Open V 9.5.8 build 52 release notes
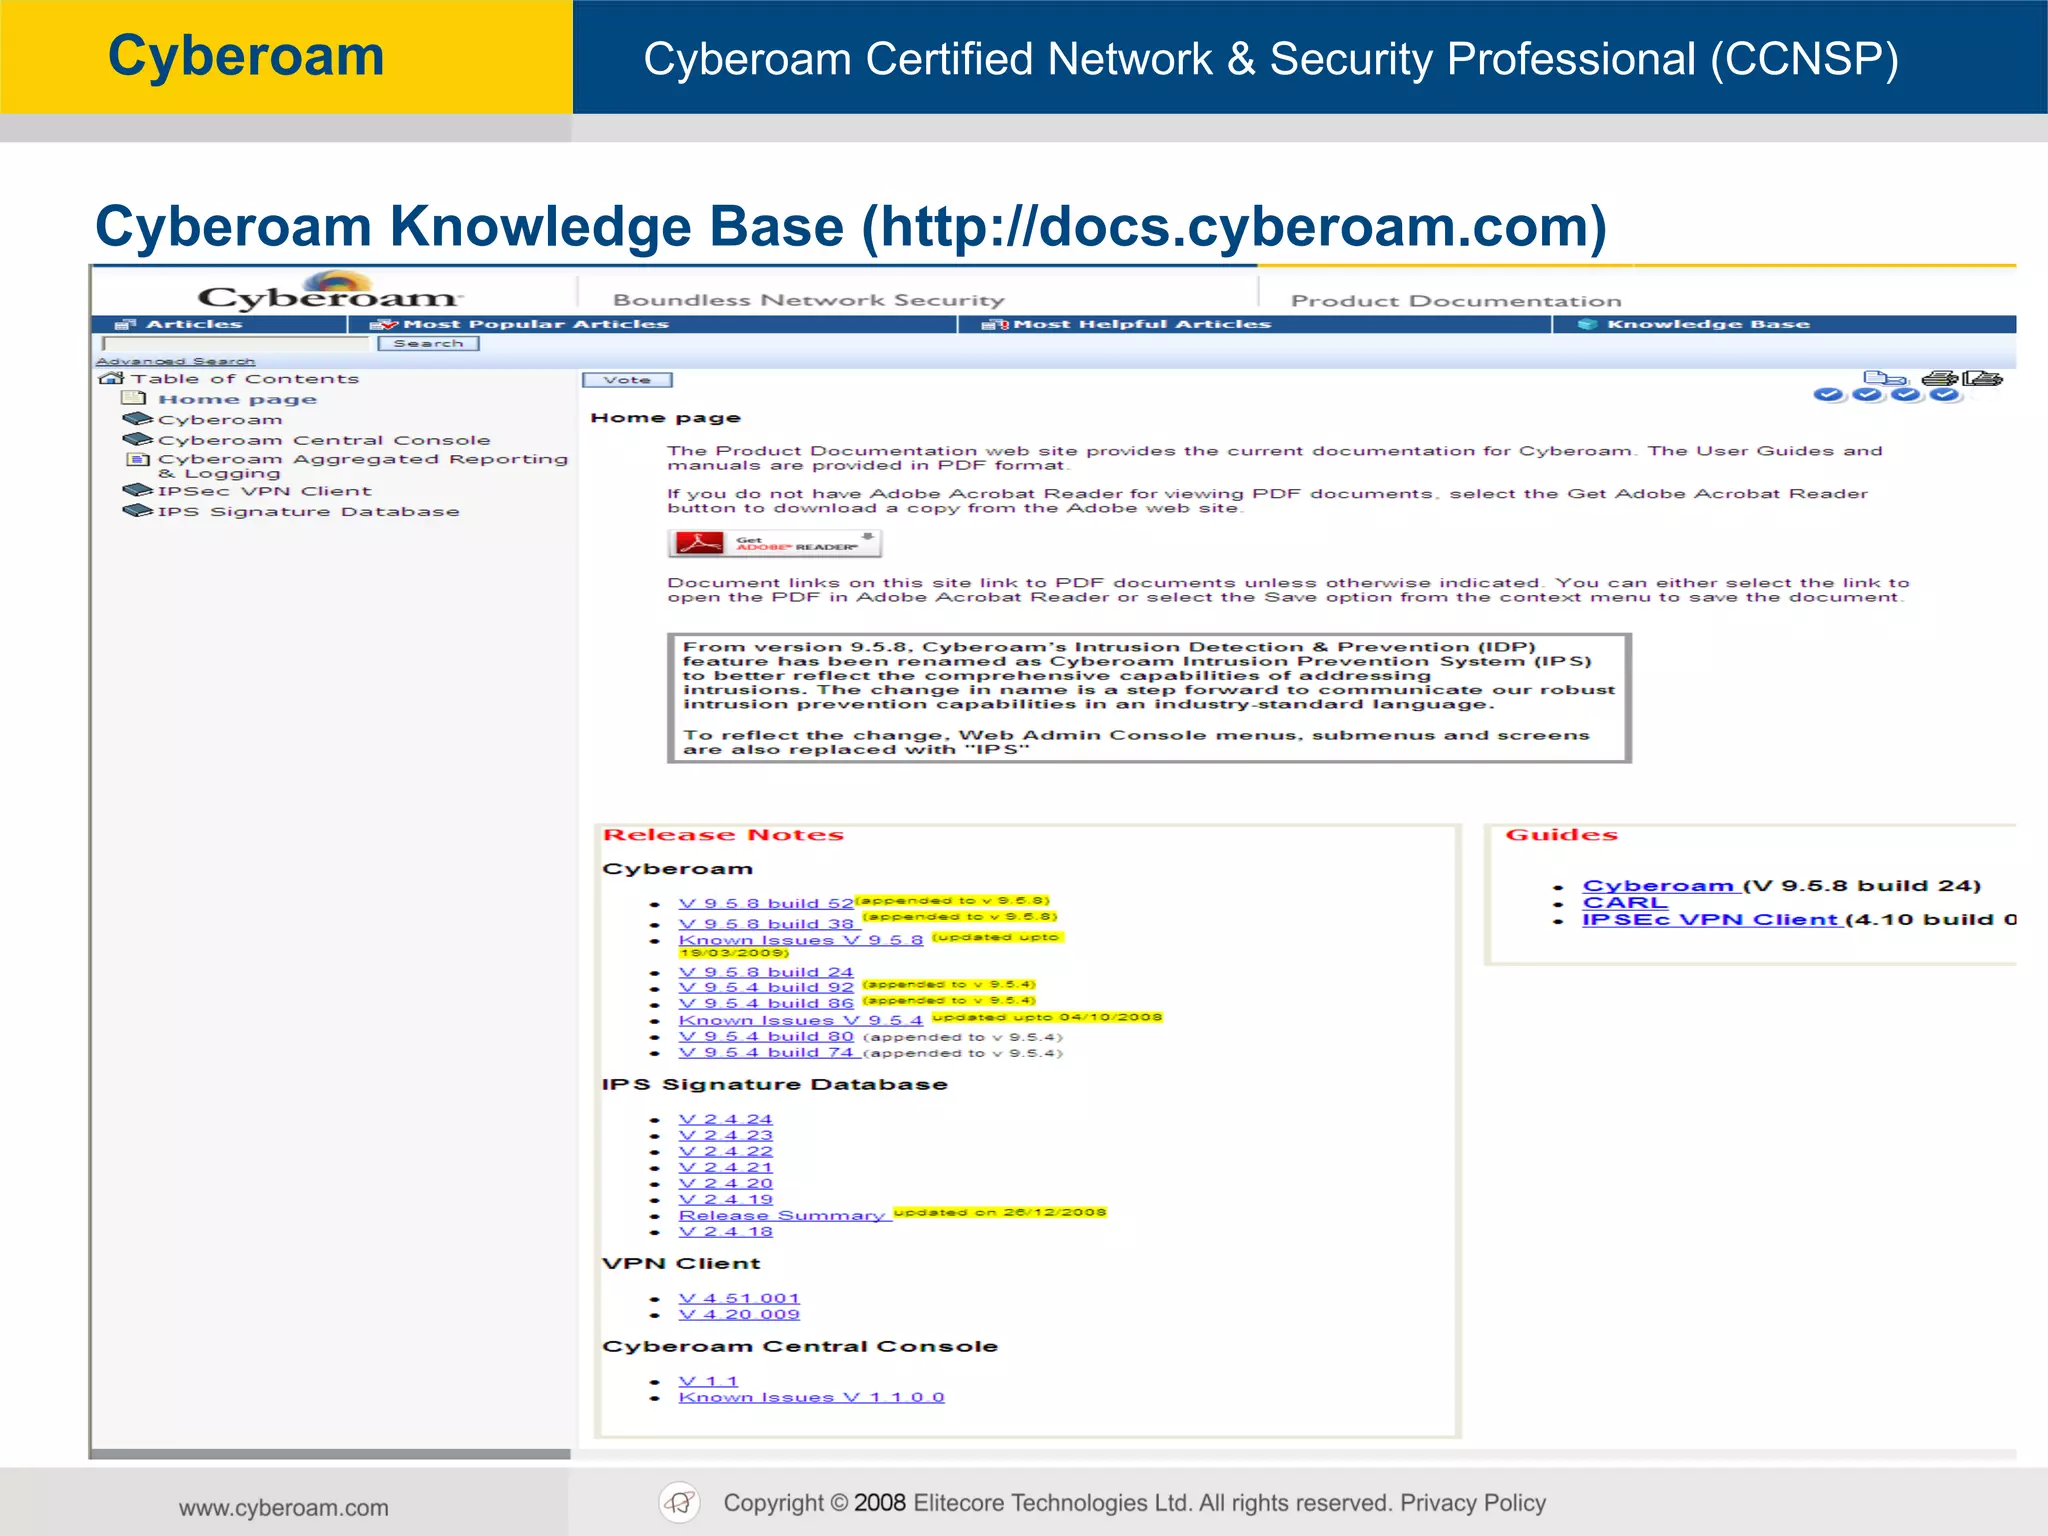This screenshot has width=2048, height=1536. [x=766, y=903]
